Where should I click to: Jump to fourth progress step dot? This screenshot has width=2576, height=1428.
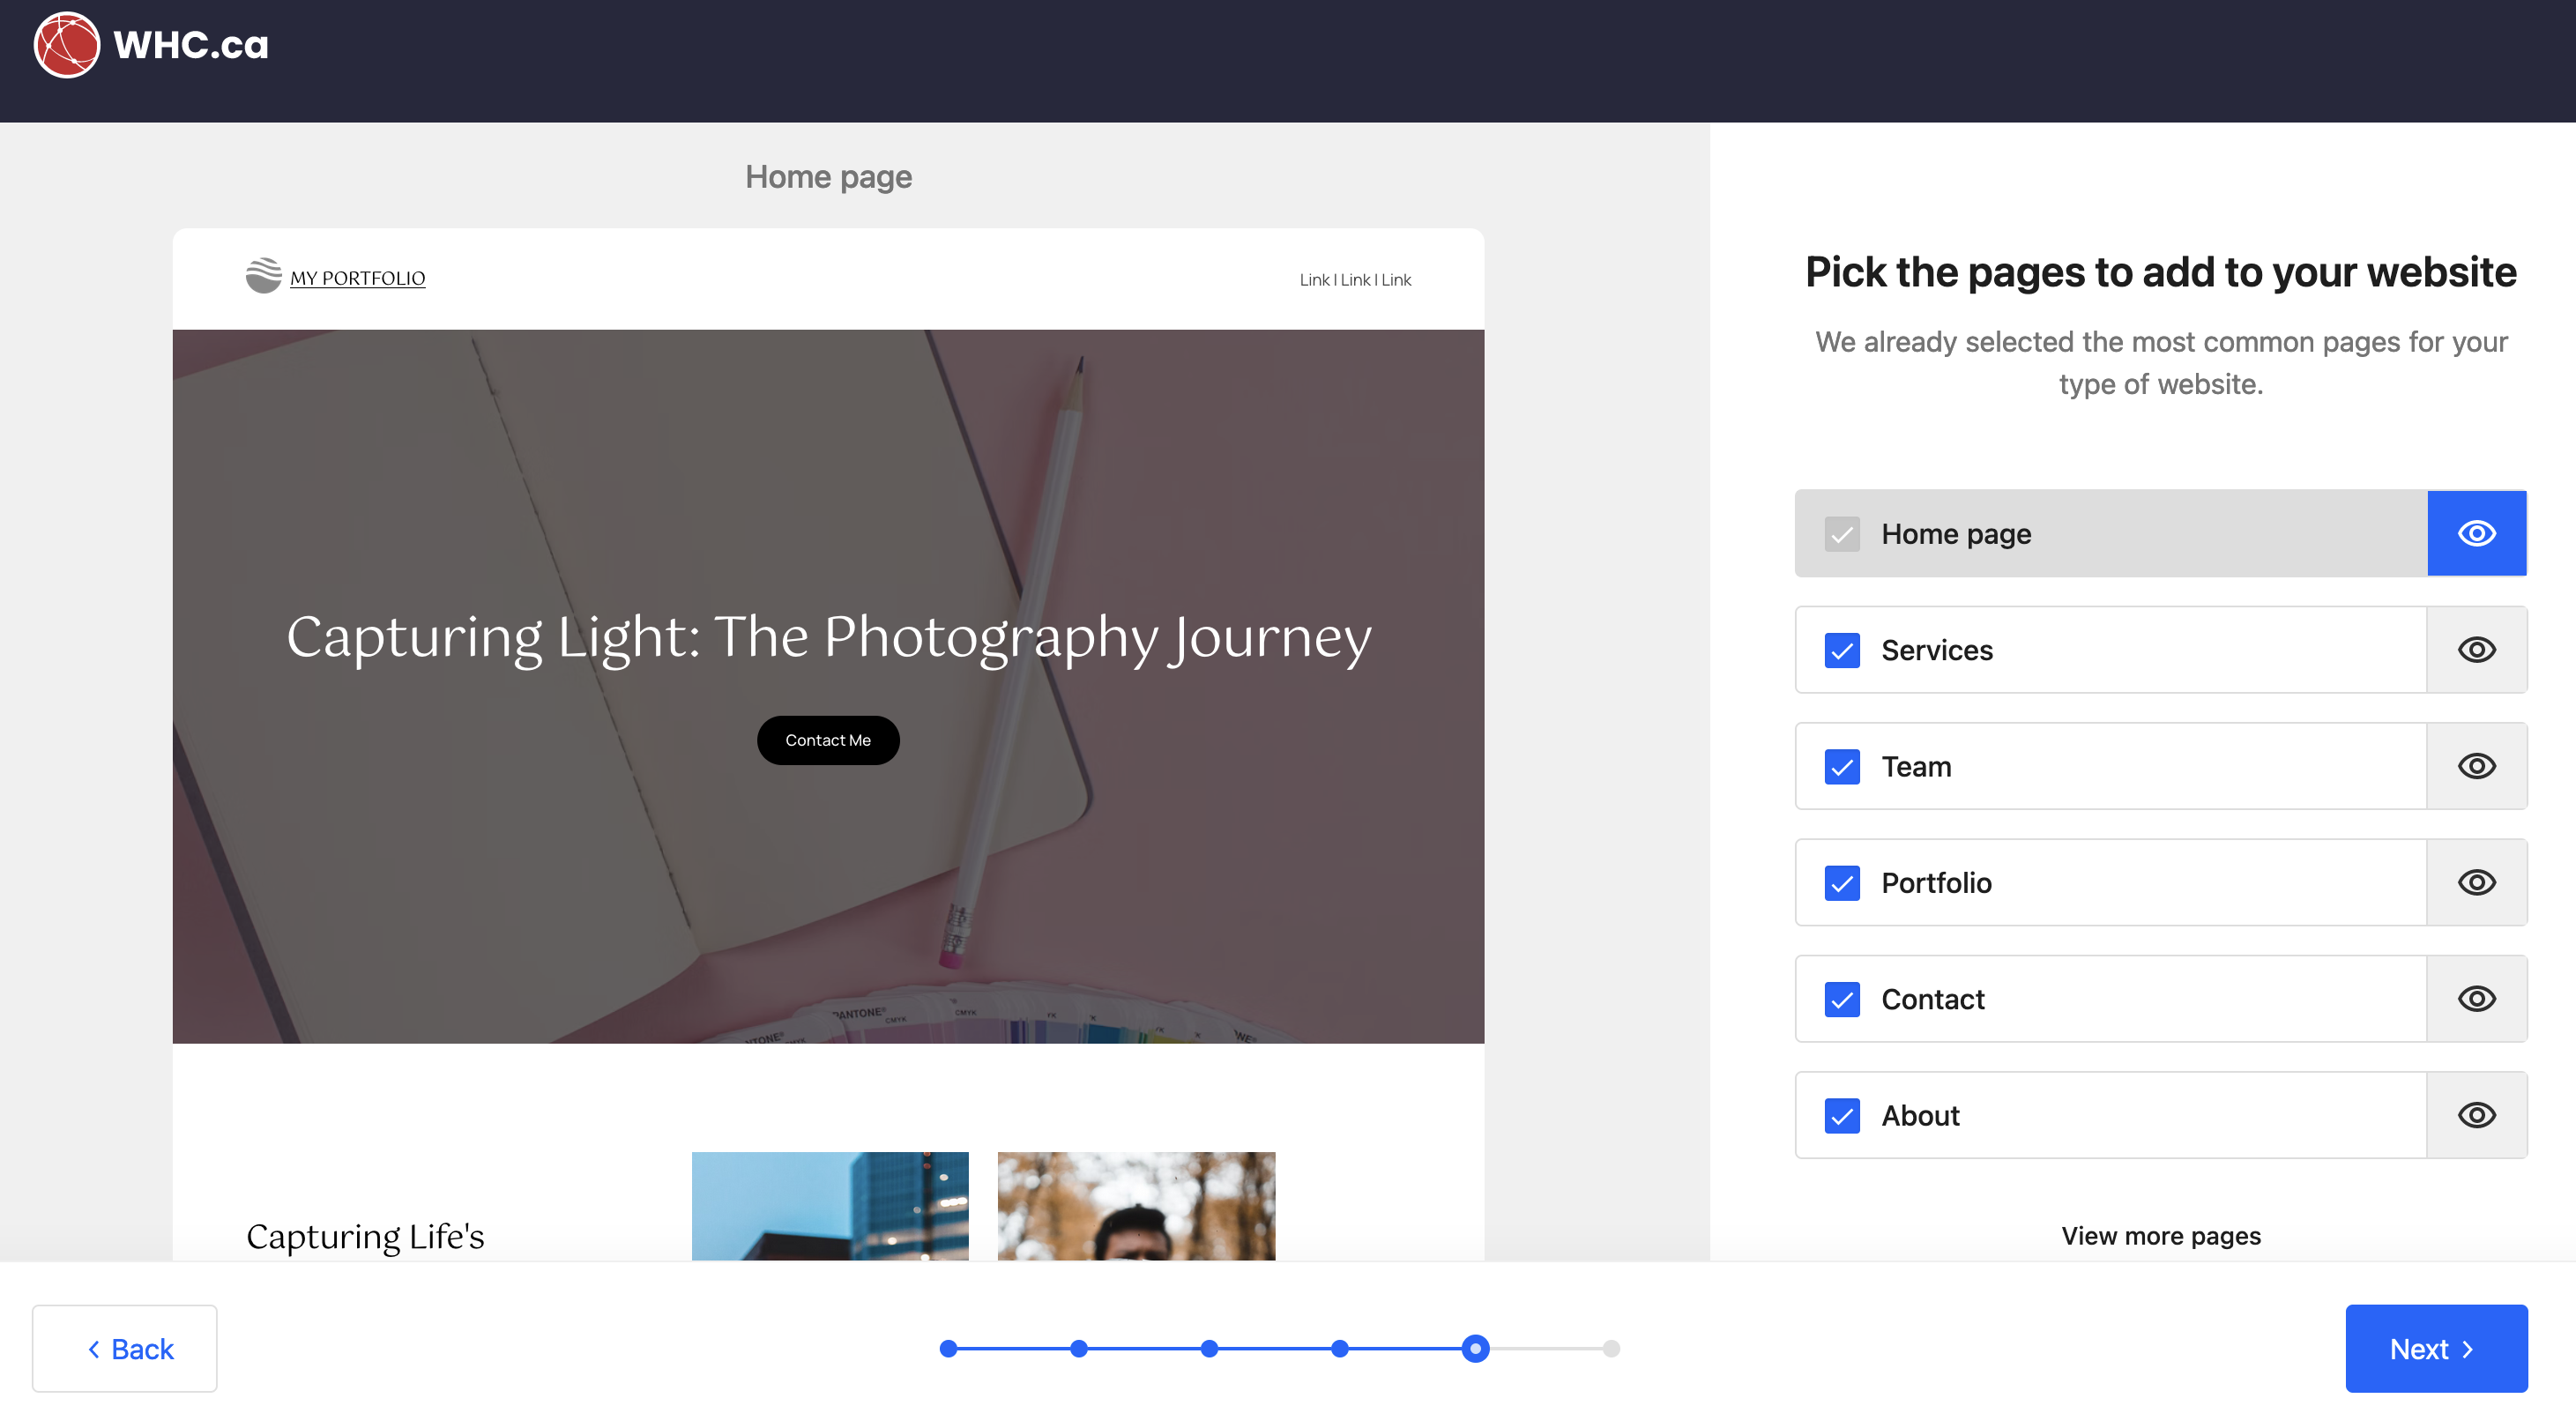tap(1340, 1349)
